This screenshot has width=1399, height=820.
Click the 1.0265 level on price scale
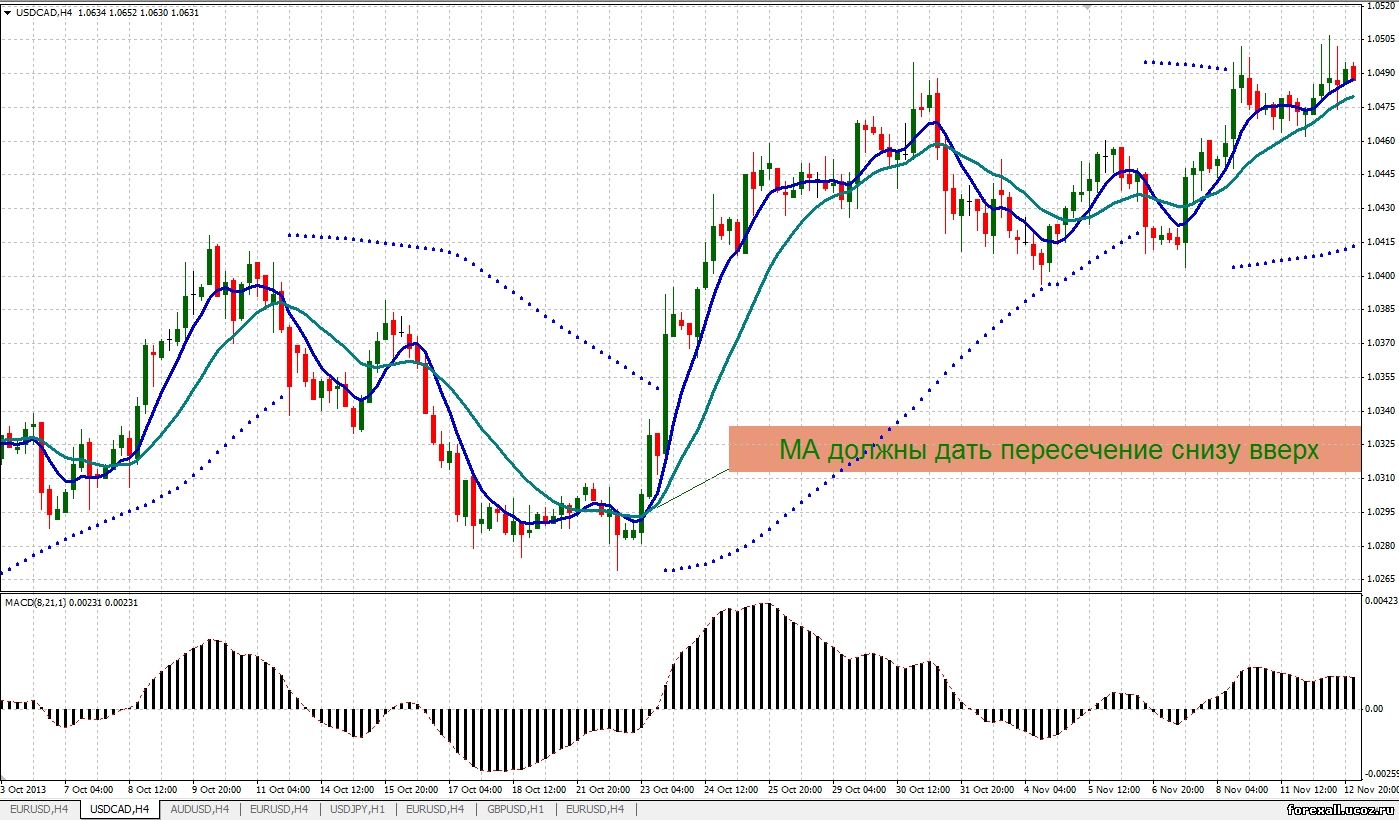click(x=1381, y=579)
